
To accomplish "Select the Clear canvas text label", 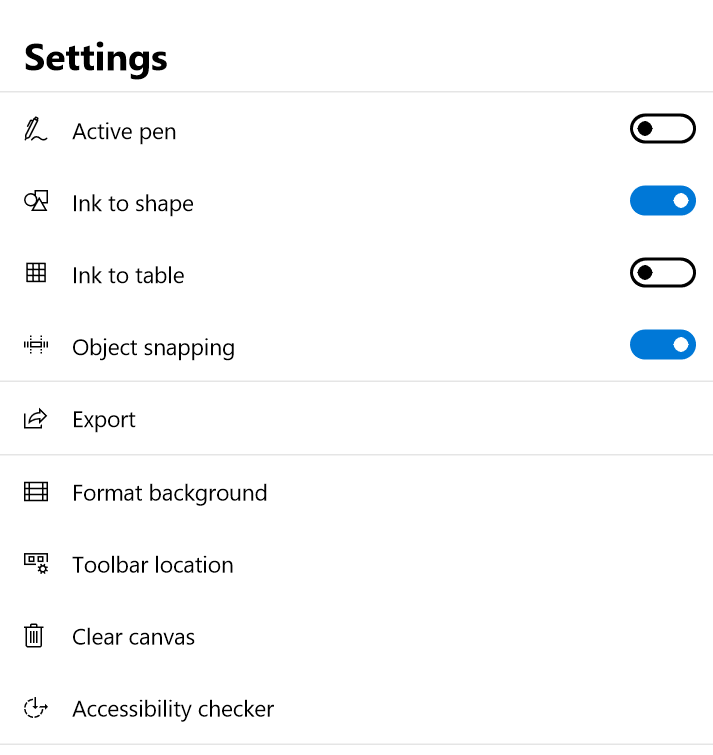I will [133, 637].
